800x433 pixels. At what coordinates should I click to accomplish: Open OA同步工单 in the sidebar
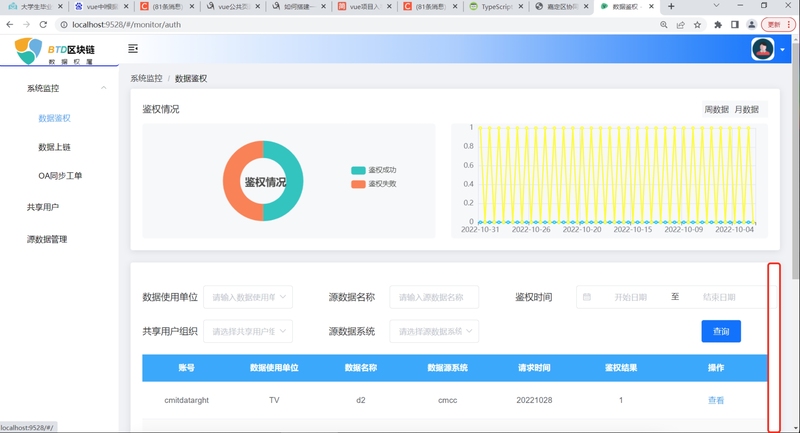click(x=60, y=175)
